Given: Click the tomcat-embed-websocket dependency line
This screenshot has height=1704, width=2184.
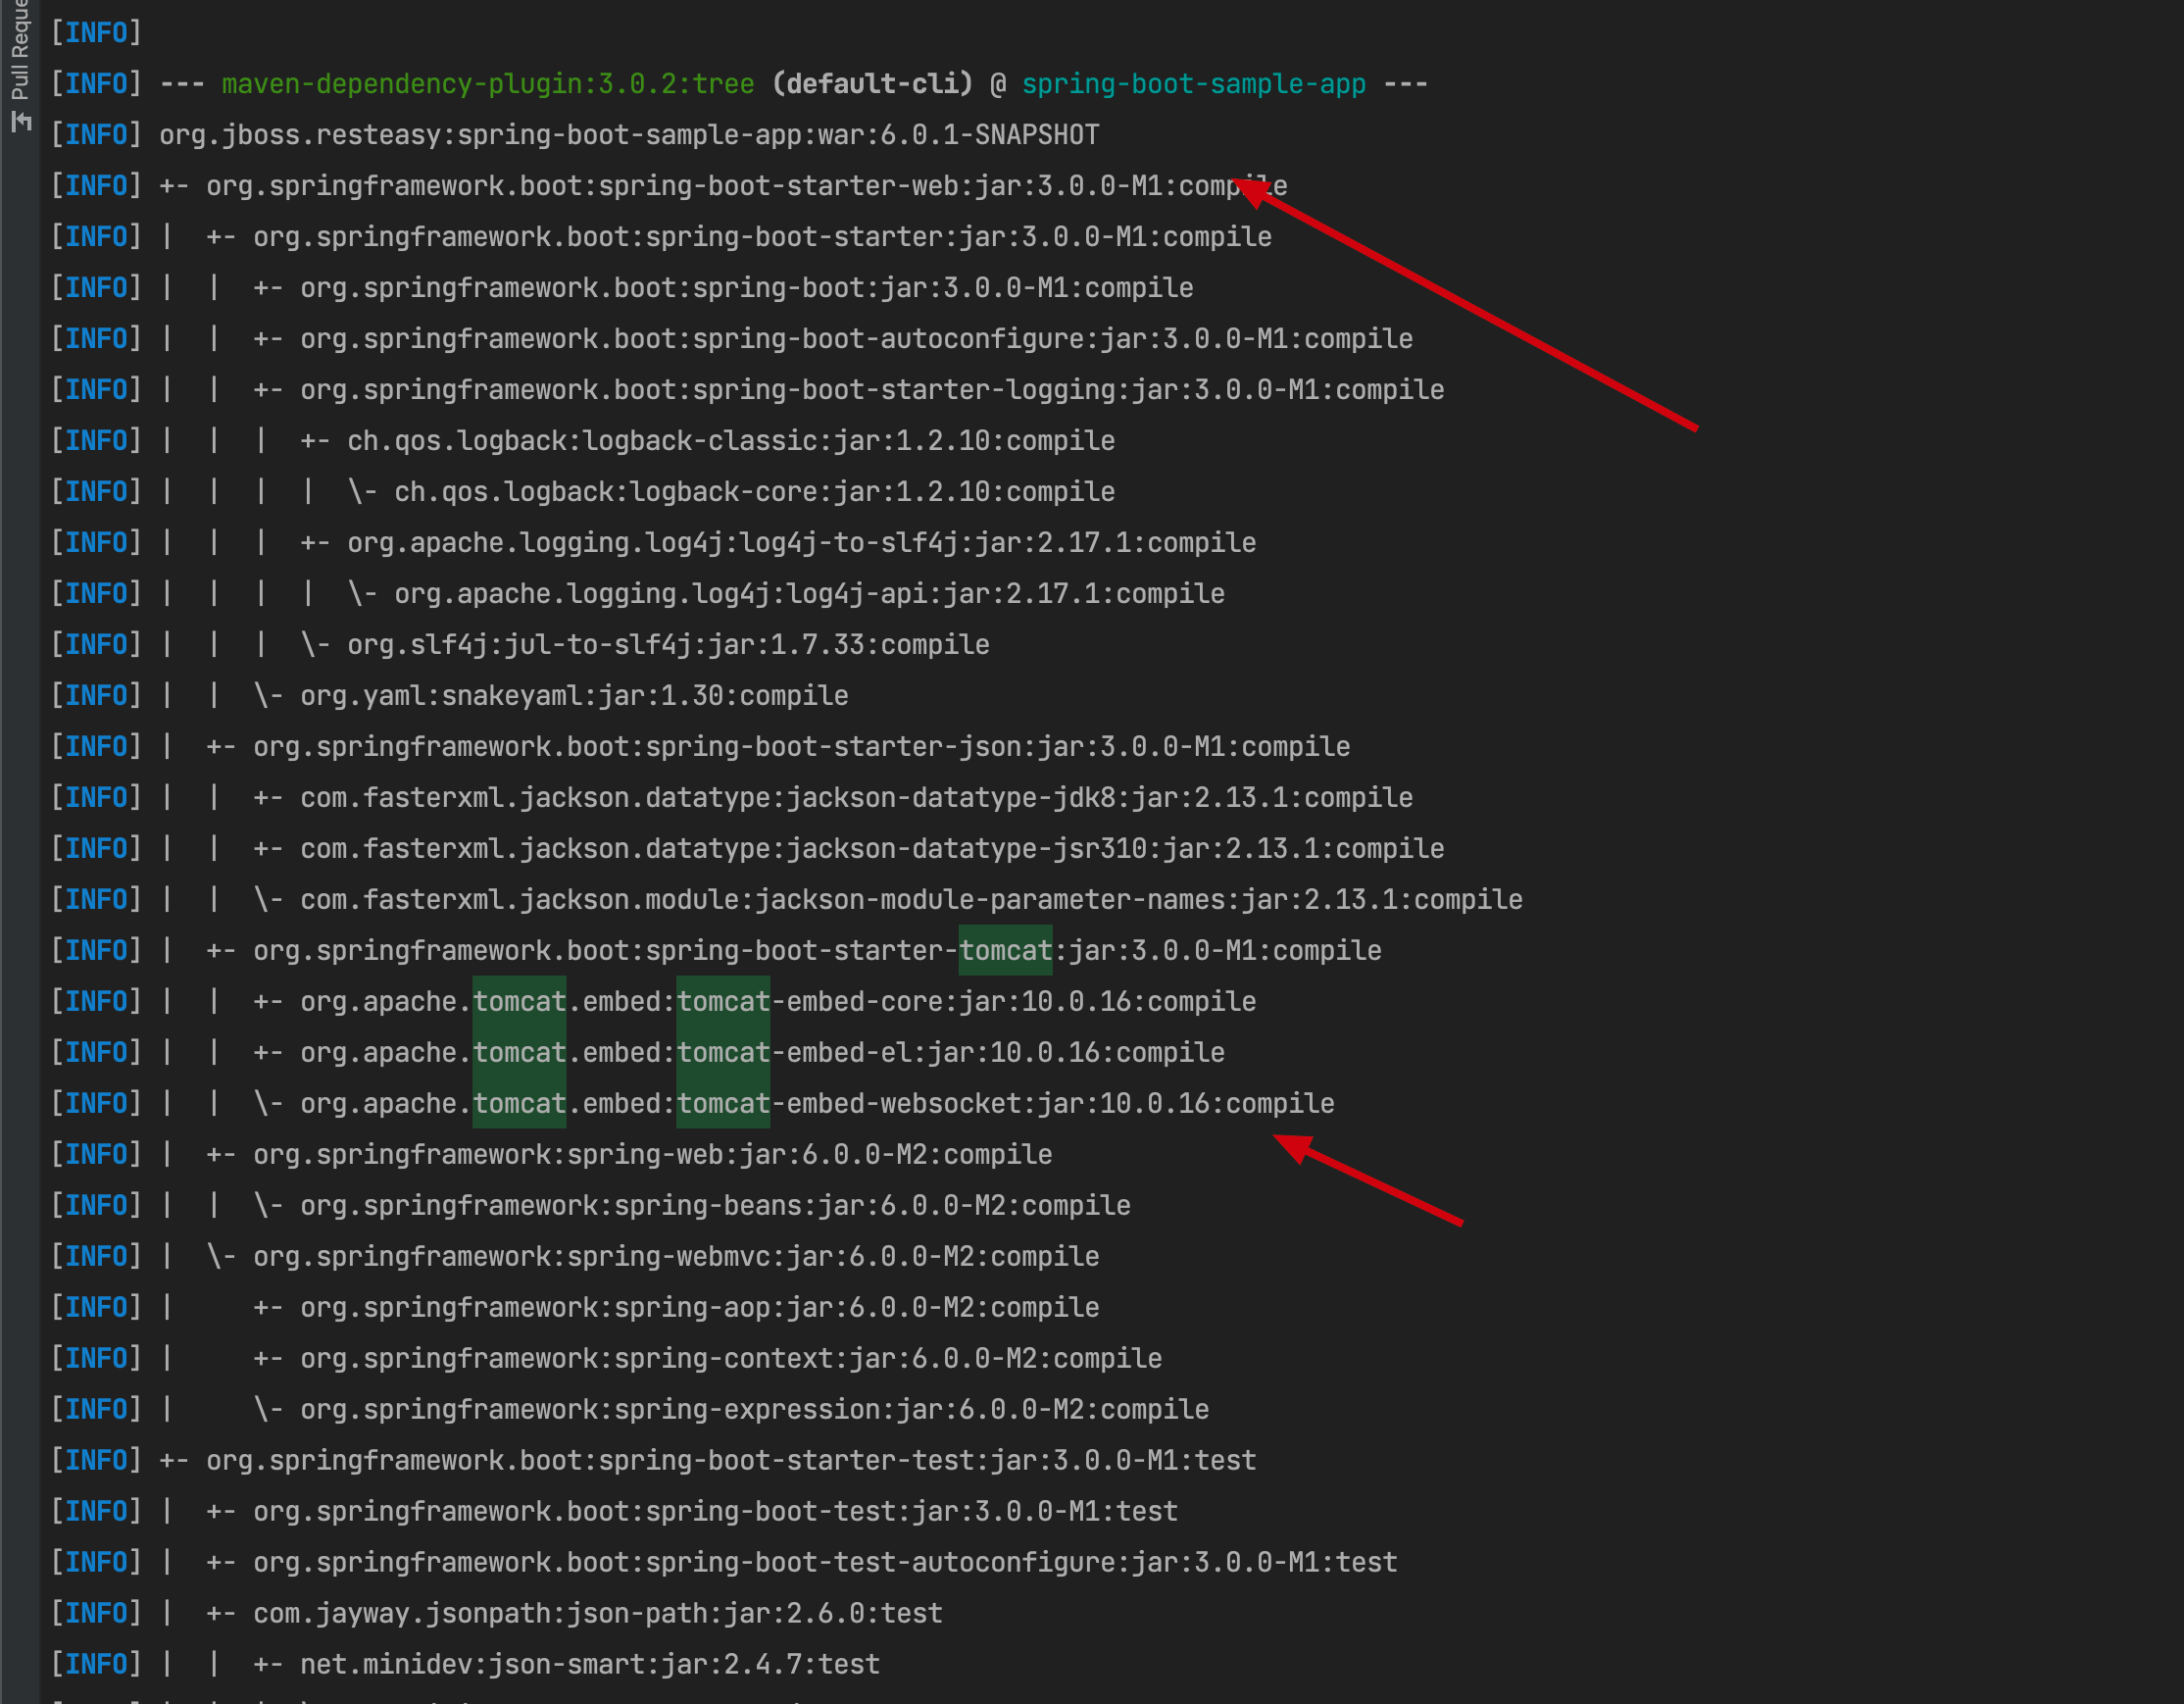Looking at the screenshot, I should 816,1103.
